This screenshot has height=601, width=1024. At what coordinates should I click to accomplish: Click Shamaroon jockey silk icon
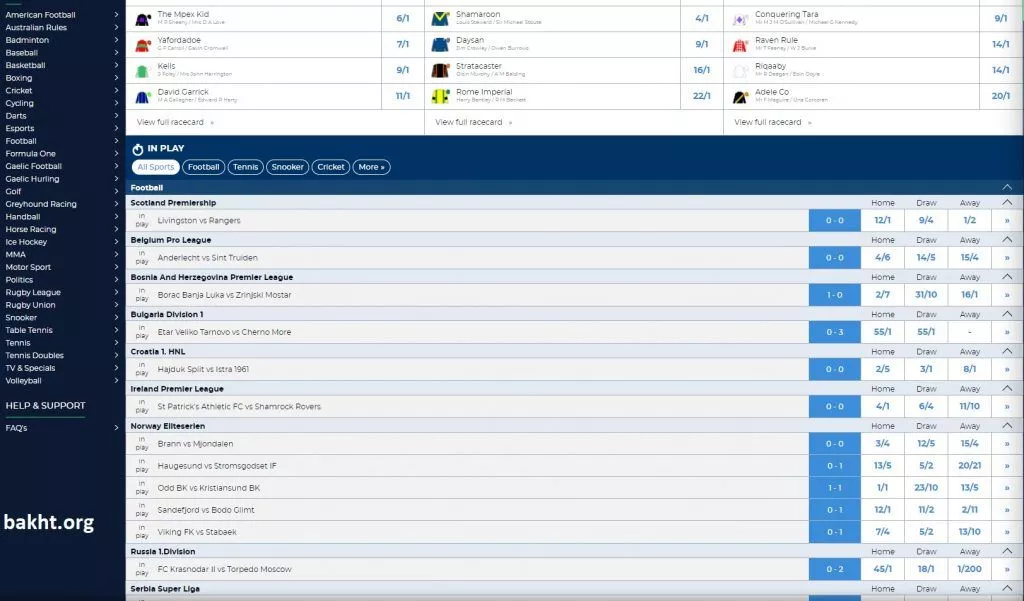(440, 19)
